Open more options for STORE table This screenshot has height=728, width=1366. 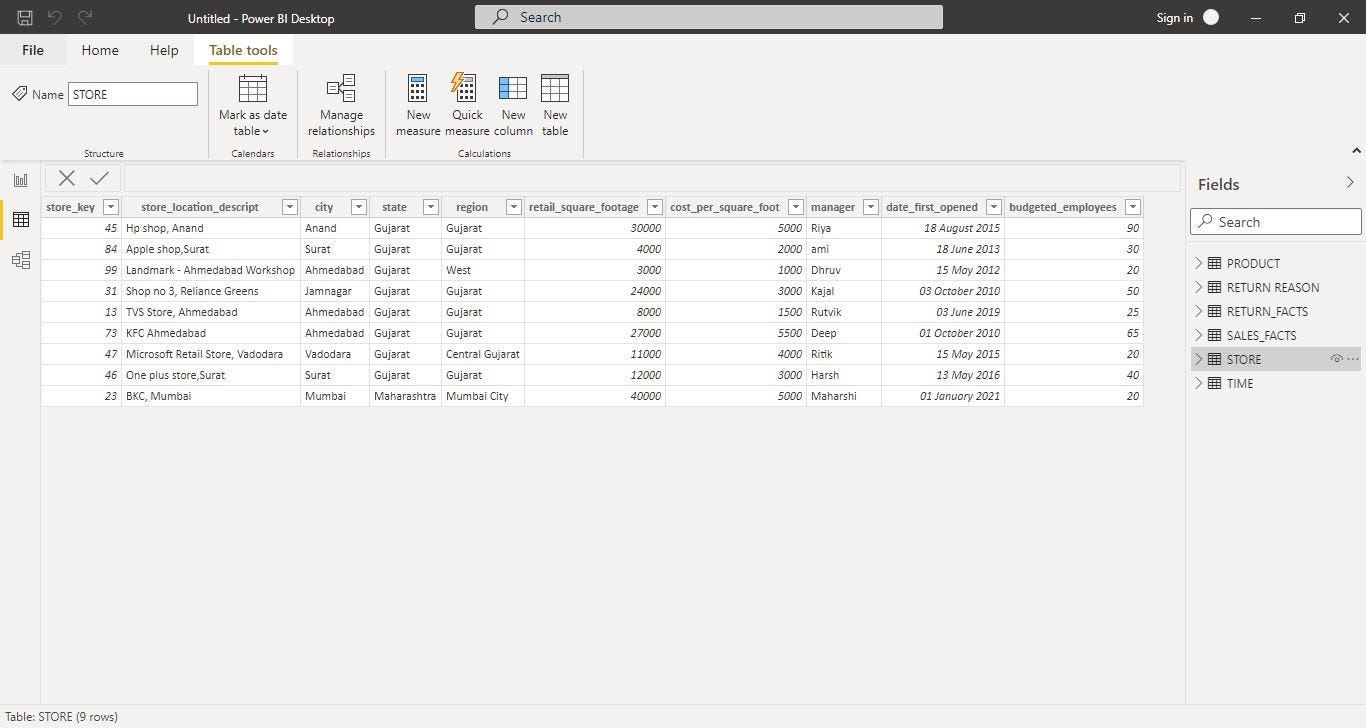point(1353,359)
